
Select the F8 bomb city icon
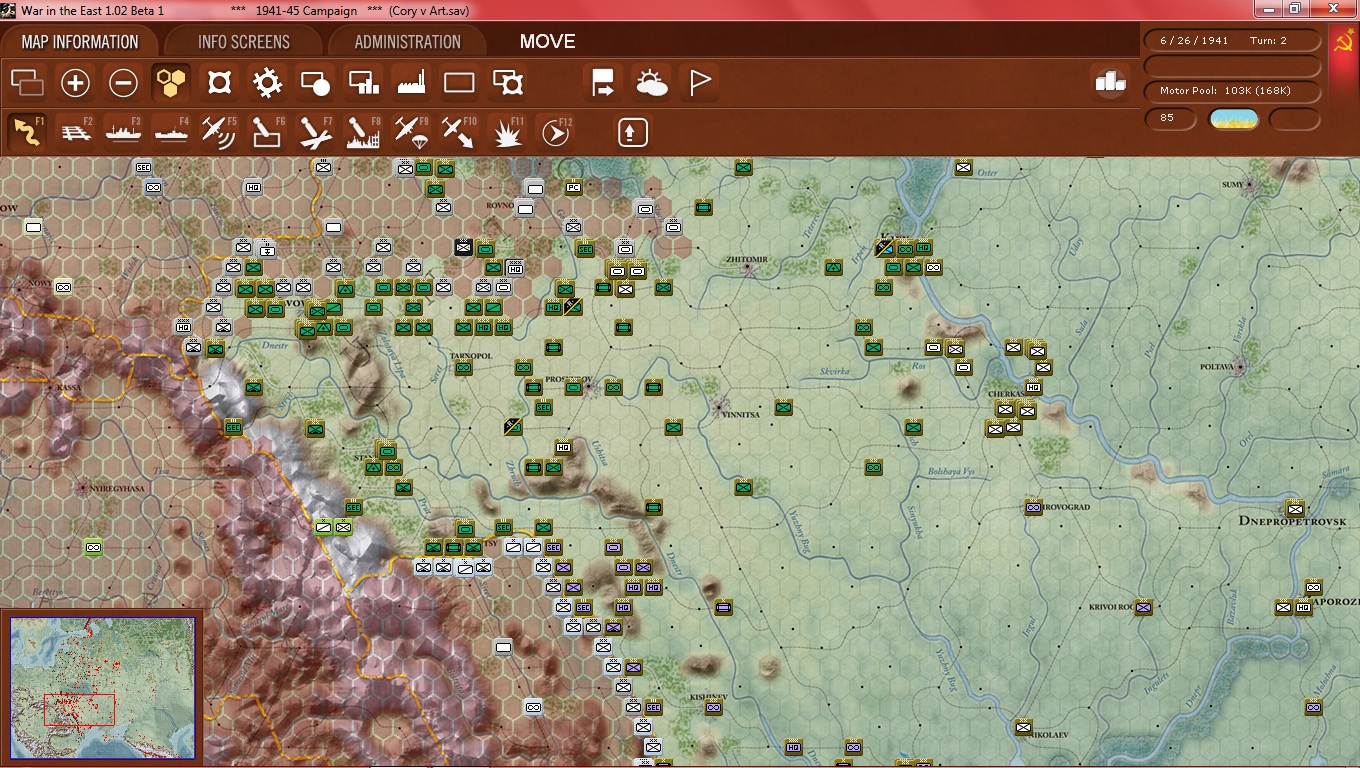(363, 132)
